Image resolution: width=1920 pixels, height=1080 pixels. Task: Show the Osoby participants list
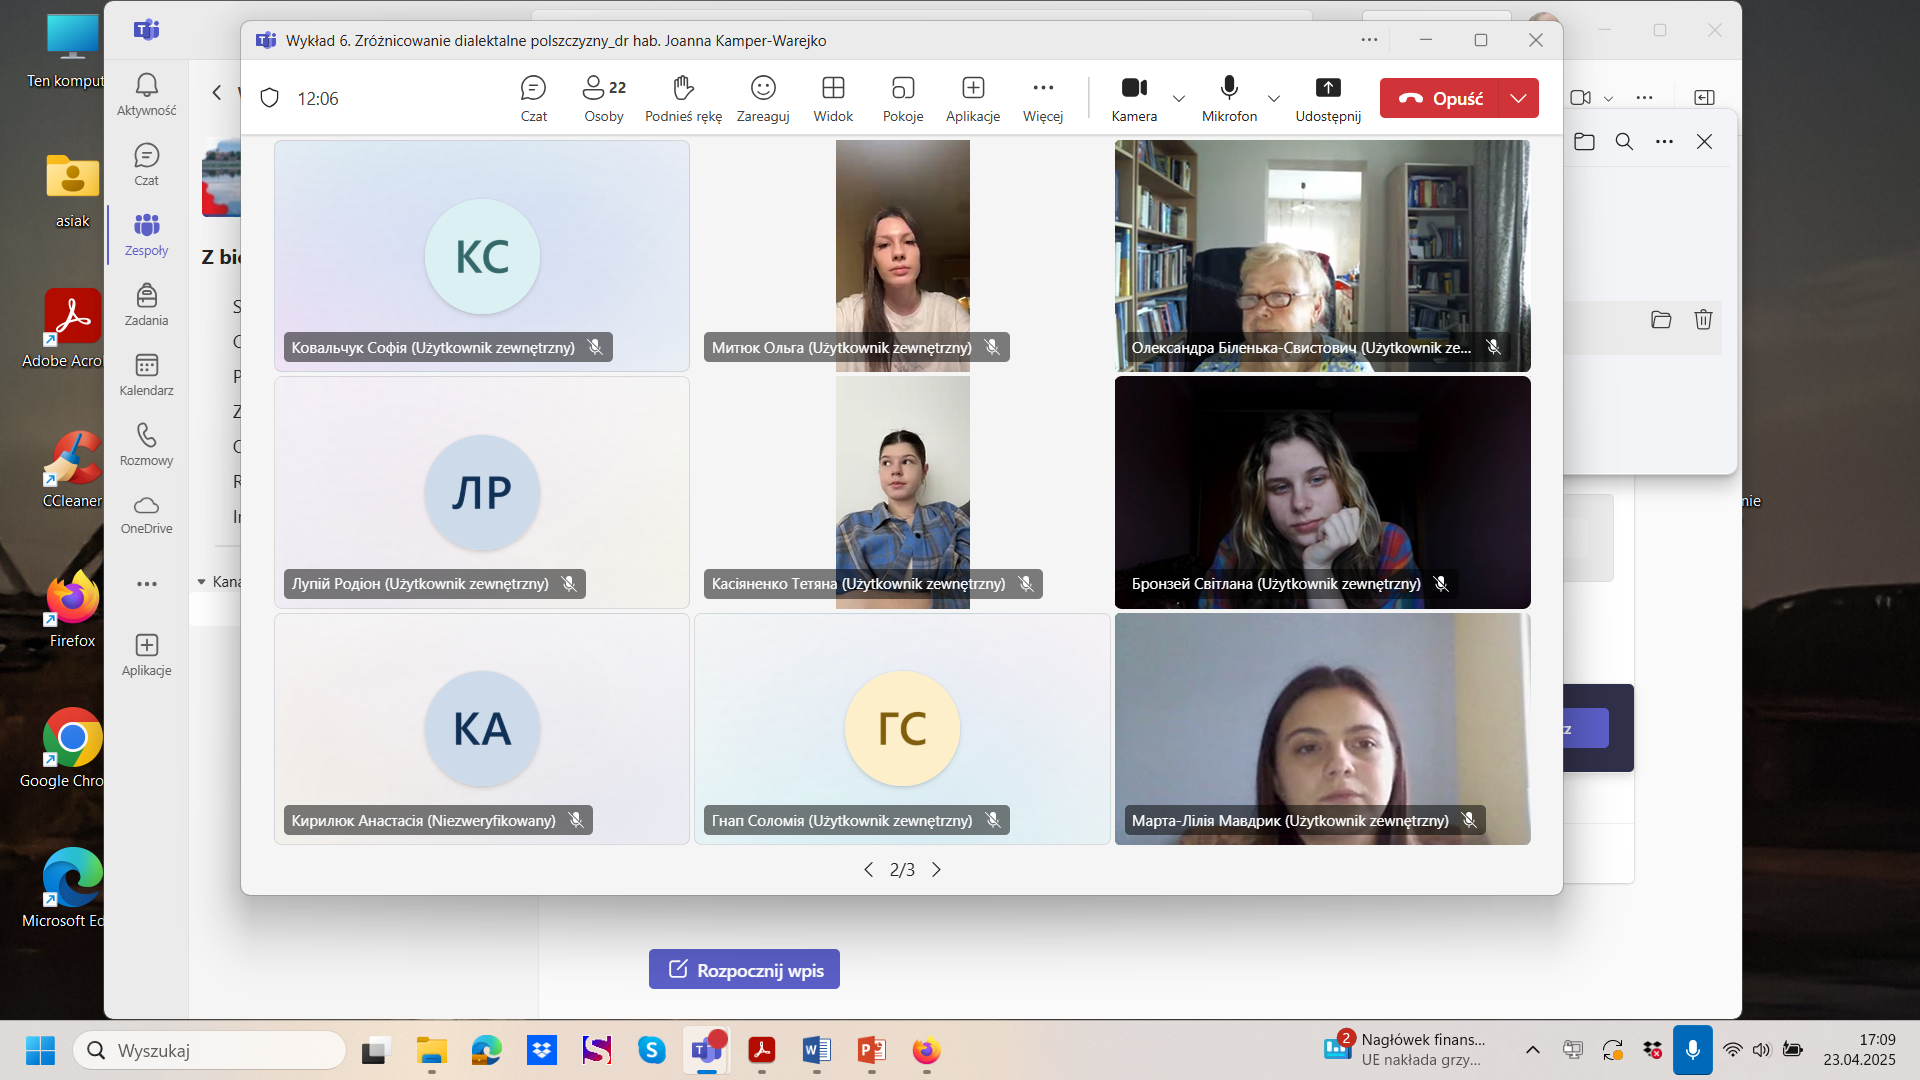603,98
